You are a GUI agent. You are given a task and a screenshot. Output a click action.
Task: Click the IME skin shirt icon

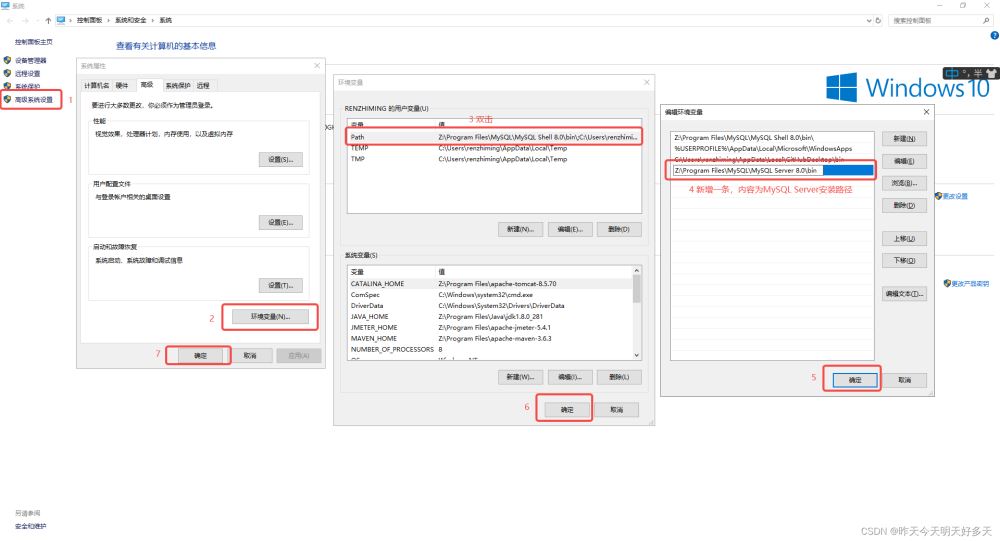pyautogui.click(x=991, y=73)
